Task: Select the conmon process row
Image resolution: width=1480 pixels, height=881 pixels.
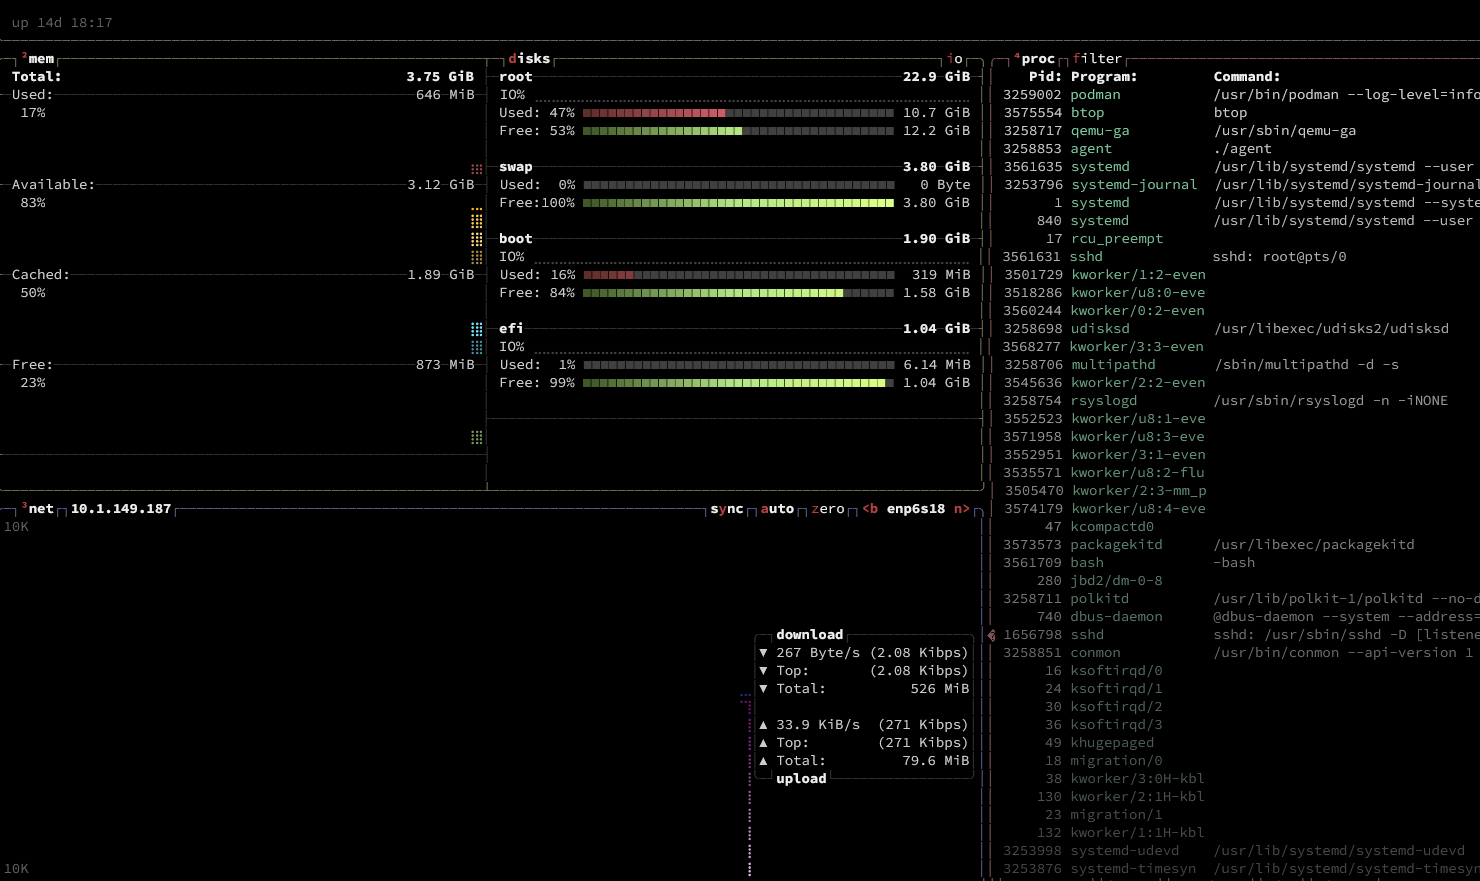Action: pos(1240,653)
